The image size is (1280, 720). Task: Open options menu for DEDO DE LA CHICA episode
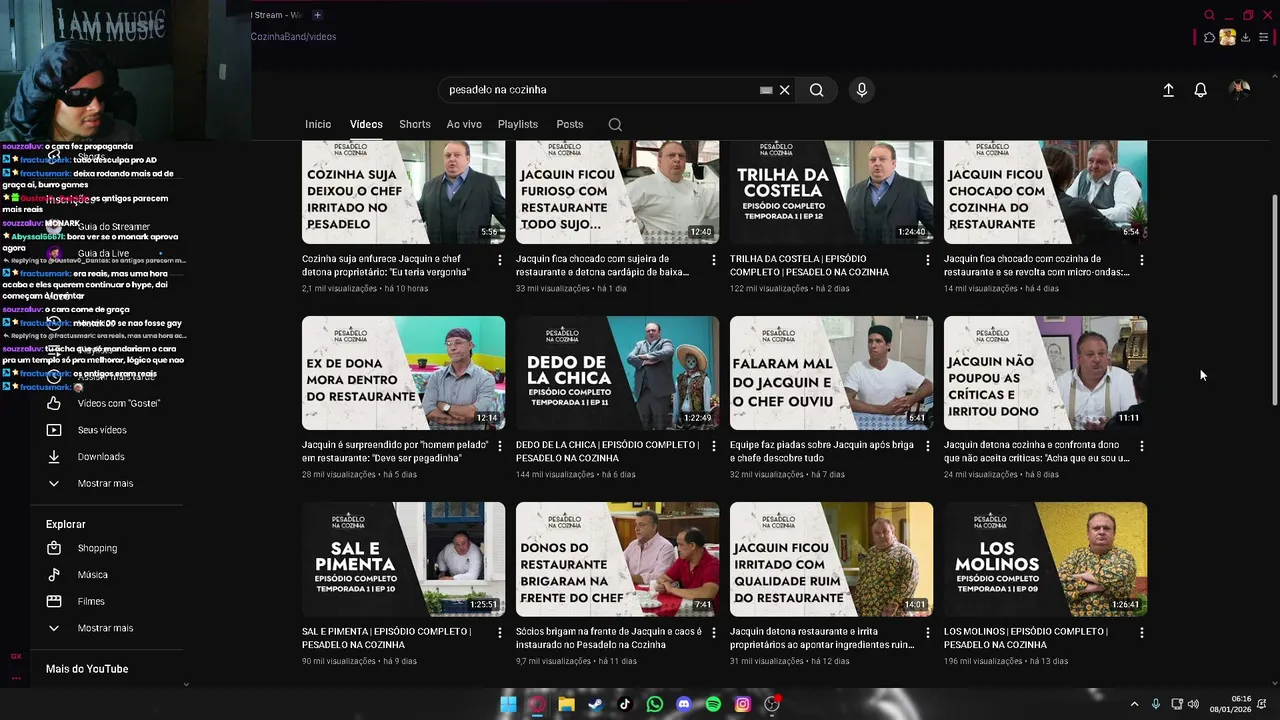(714, 446)
